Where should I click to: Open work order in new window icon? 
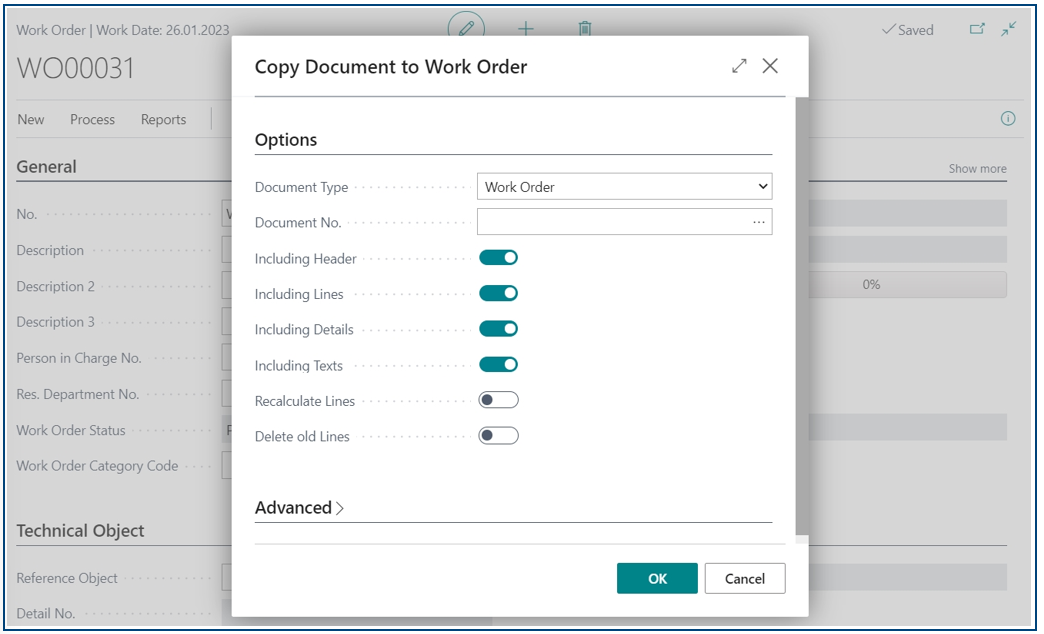(x=977, y=29)
